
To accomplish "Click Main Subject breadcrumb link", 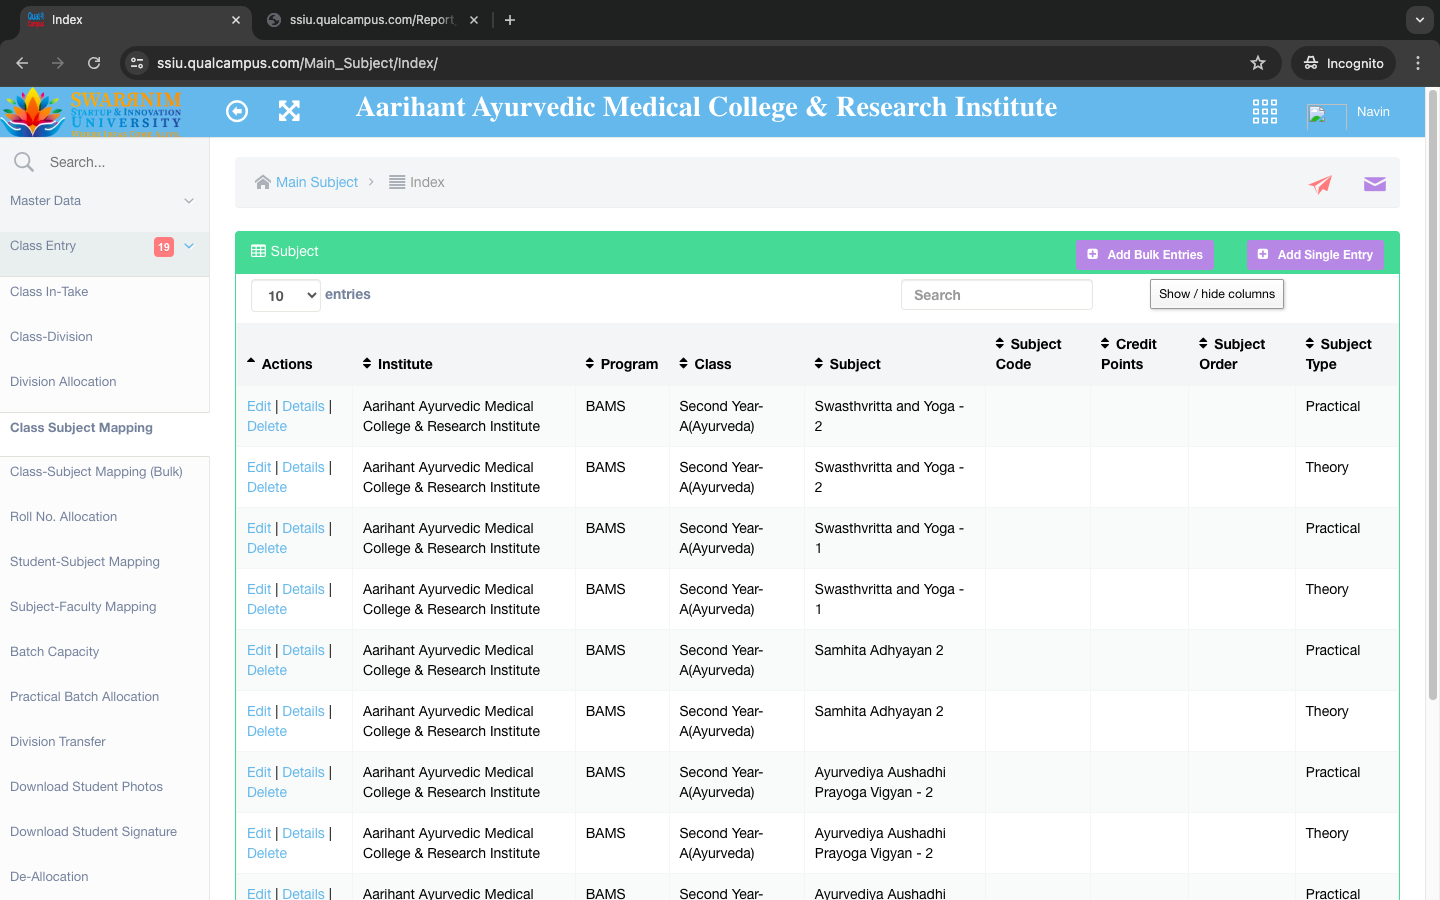I will point(317,182).
